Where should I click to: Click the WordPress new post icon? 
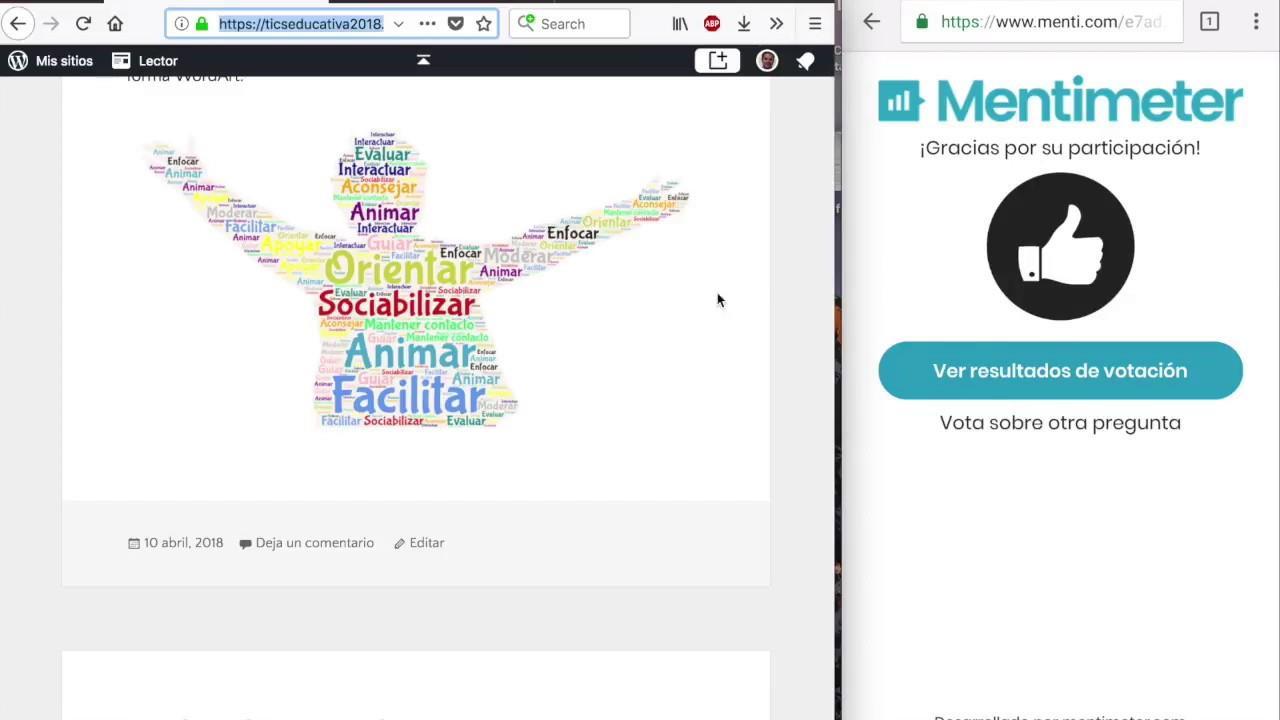coord(718,61)
